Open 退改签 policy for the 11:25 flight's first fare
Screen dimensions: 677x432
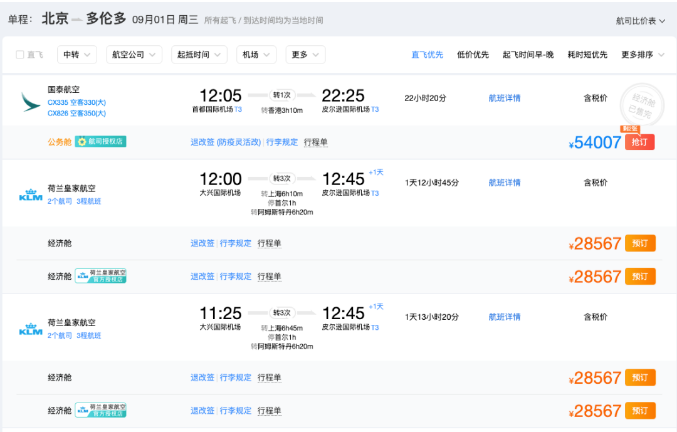[x=202, y=377]
